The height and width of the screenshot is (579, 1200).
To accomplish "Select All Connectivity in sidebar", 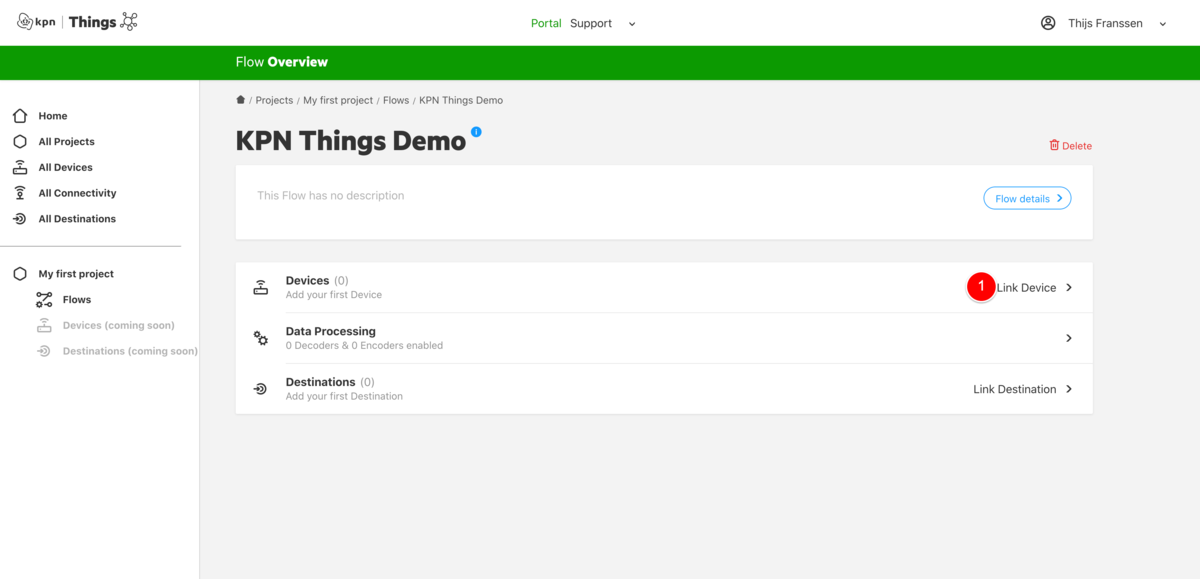I will click(x=78, y=193).
